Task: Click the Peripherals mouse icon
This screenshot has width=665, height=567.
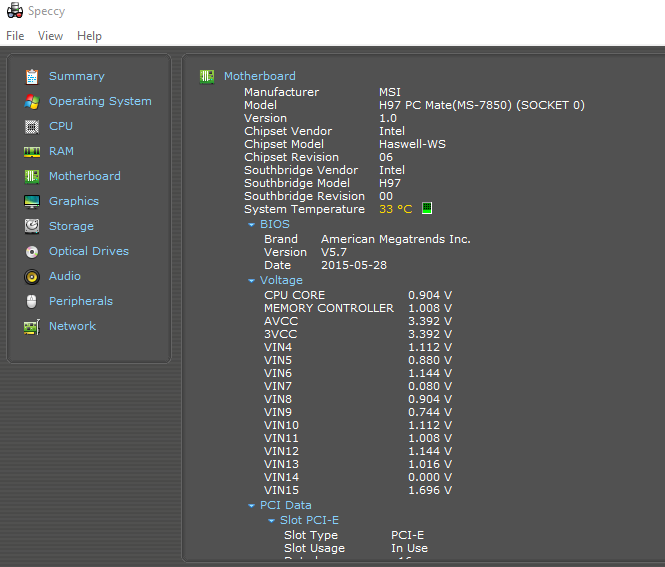Action: pyautogui.click(x=31, y=301)
